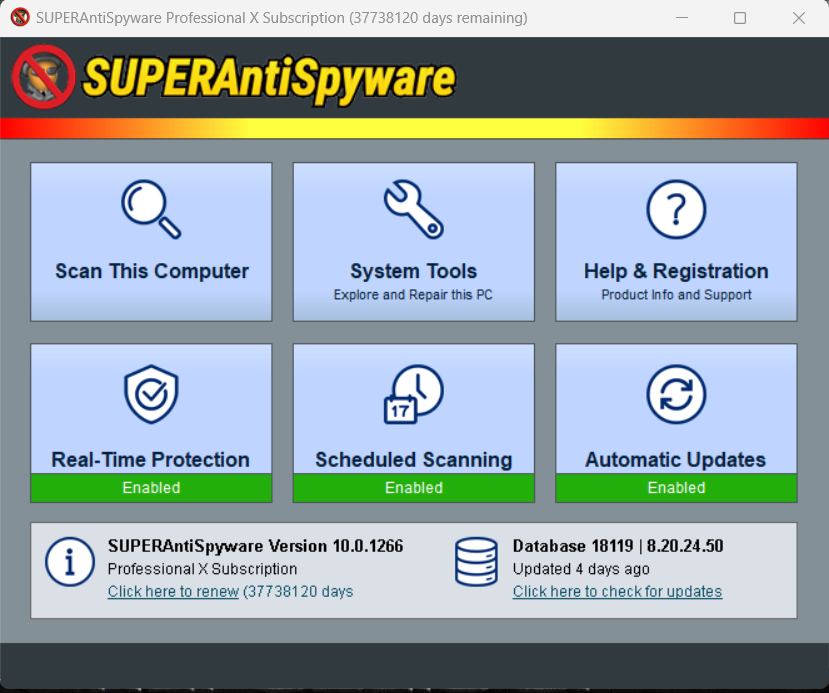Viewport: 829px width, 693px height.
Task: Toggle Automatic Updates Enabled status bar
Action: coord(676,487)
